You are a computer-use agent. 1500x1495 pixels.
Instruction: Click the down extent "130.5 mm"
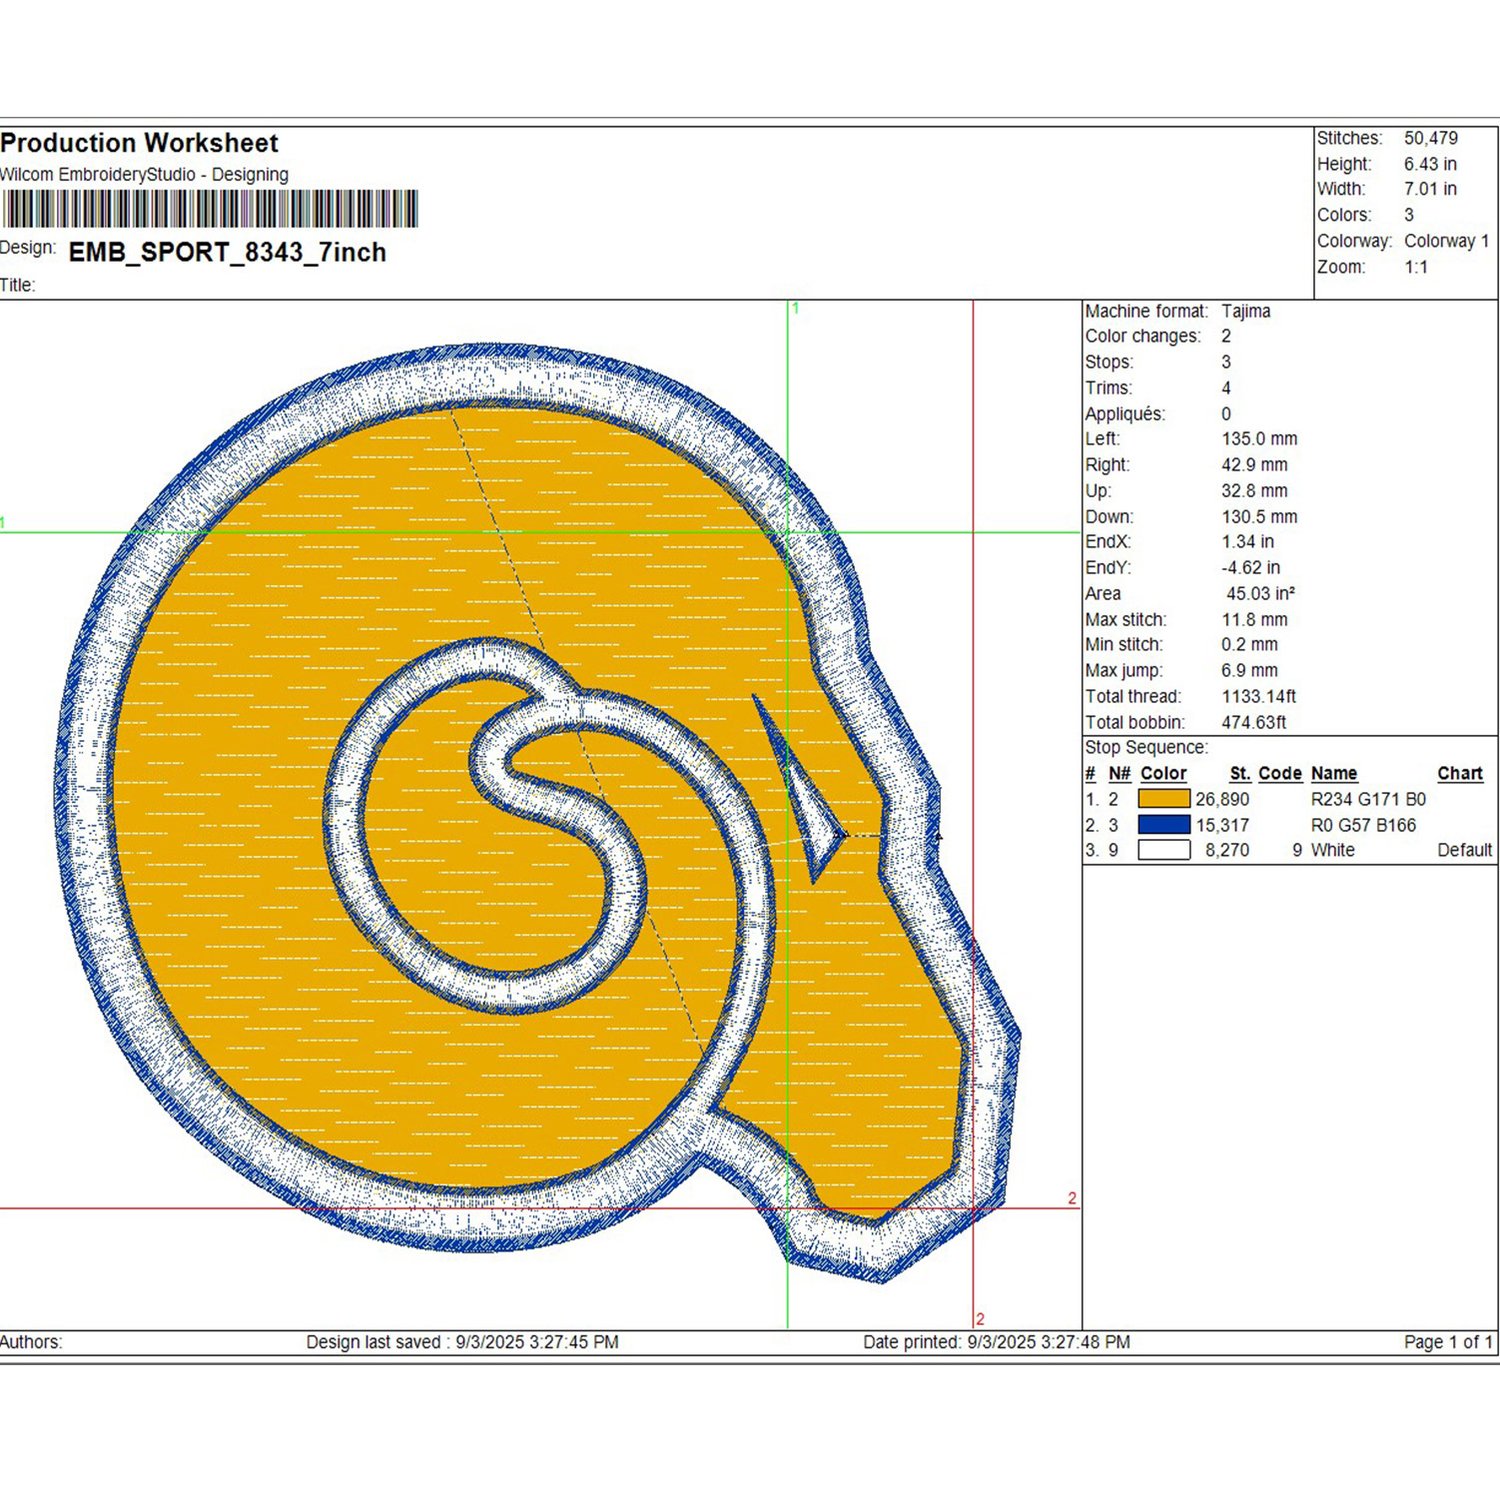tap(1259, 517)
